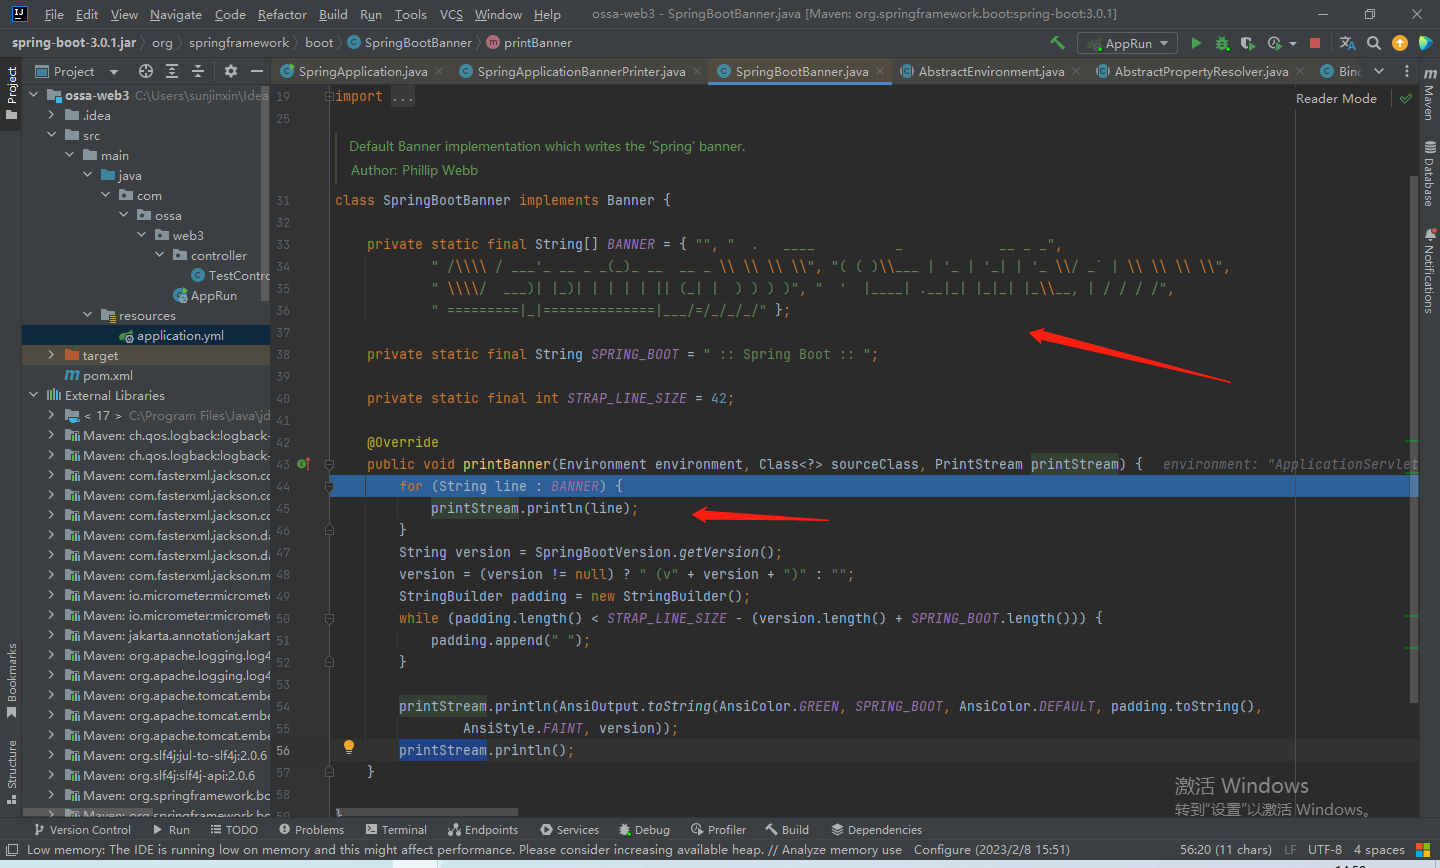Expand the target folder node

pyautogui.click(x=51, y=355)
